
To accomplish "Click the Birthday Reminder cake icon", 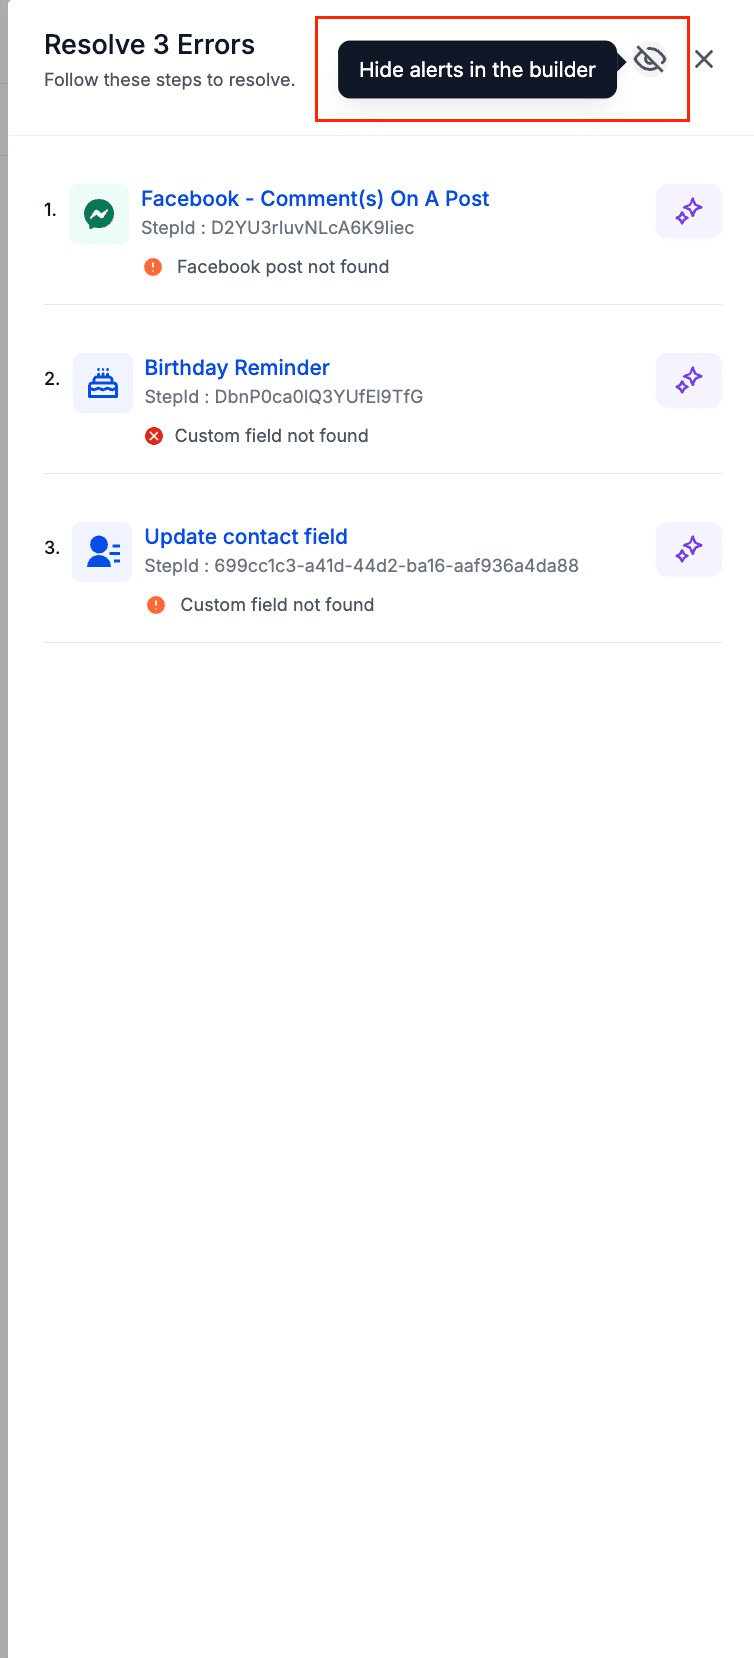I will click(103, 383).
